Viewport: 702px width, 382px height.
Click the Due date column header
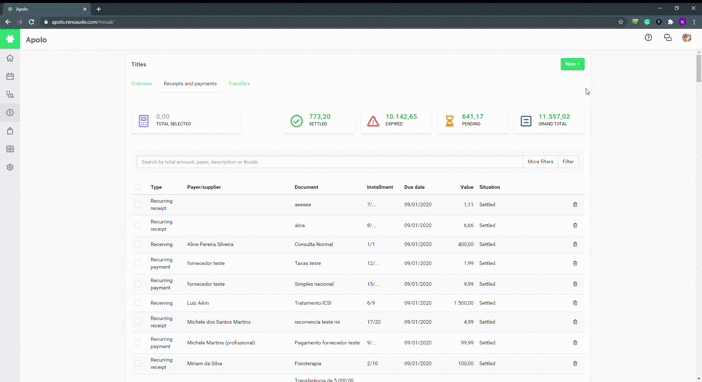click(414, 187)
